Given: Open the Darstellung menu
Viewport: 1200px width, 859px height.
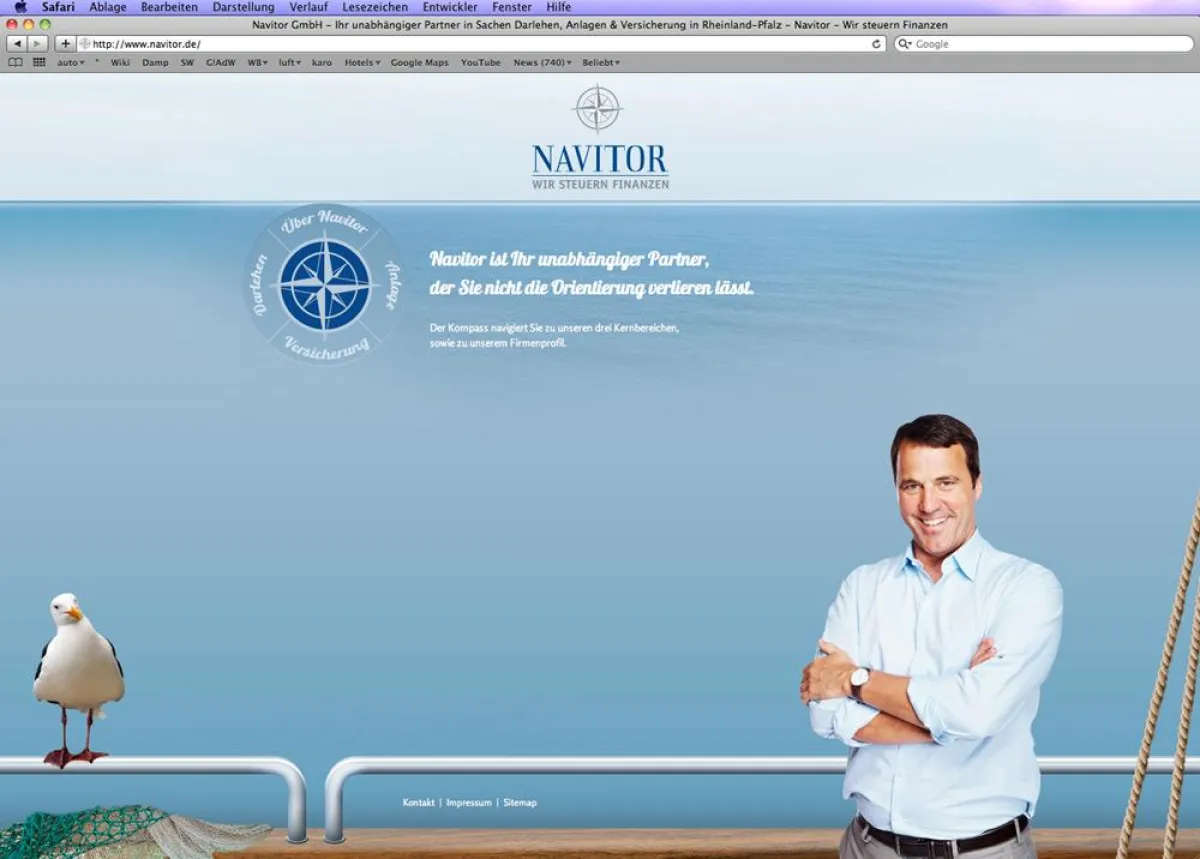Looking at the screenshot, I should [243, 7].
